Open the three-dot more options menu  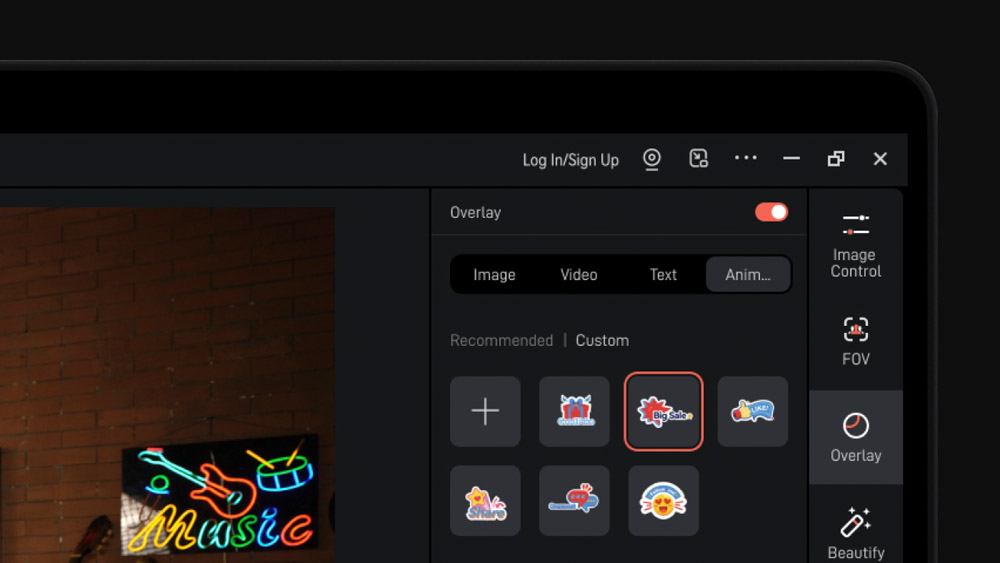pos(746,158)
